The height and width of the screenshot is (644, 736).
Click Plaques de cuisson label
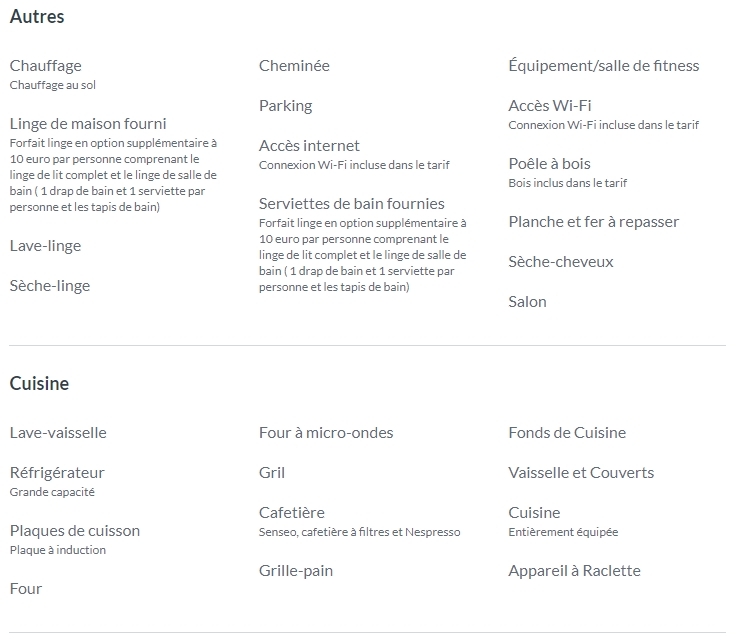(75, 531)
